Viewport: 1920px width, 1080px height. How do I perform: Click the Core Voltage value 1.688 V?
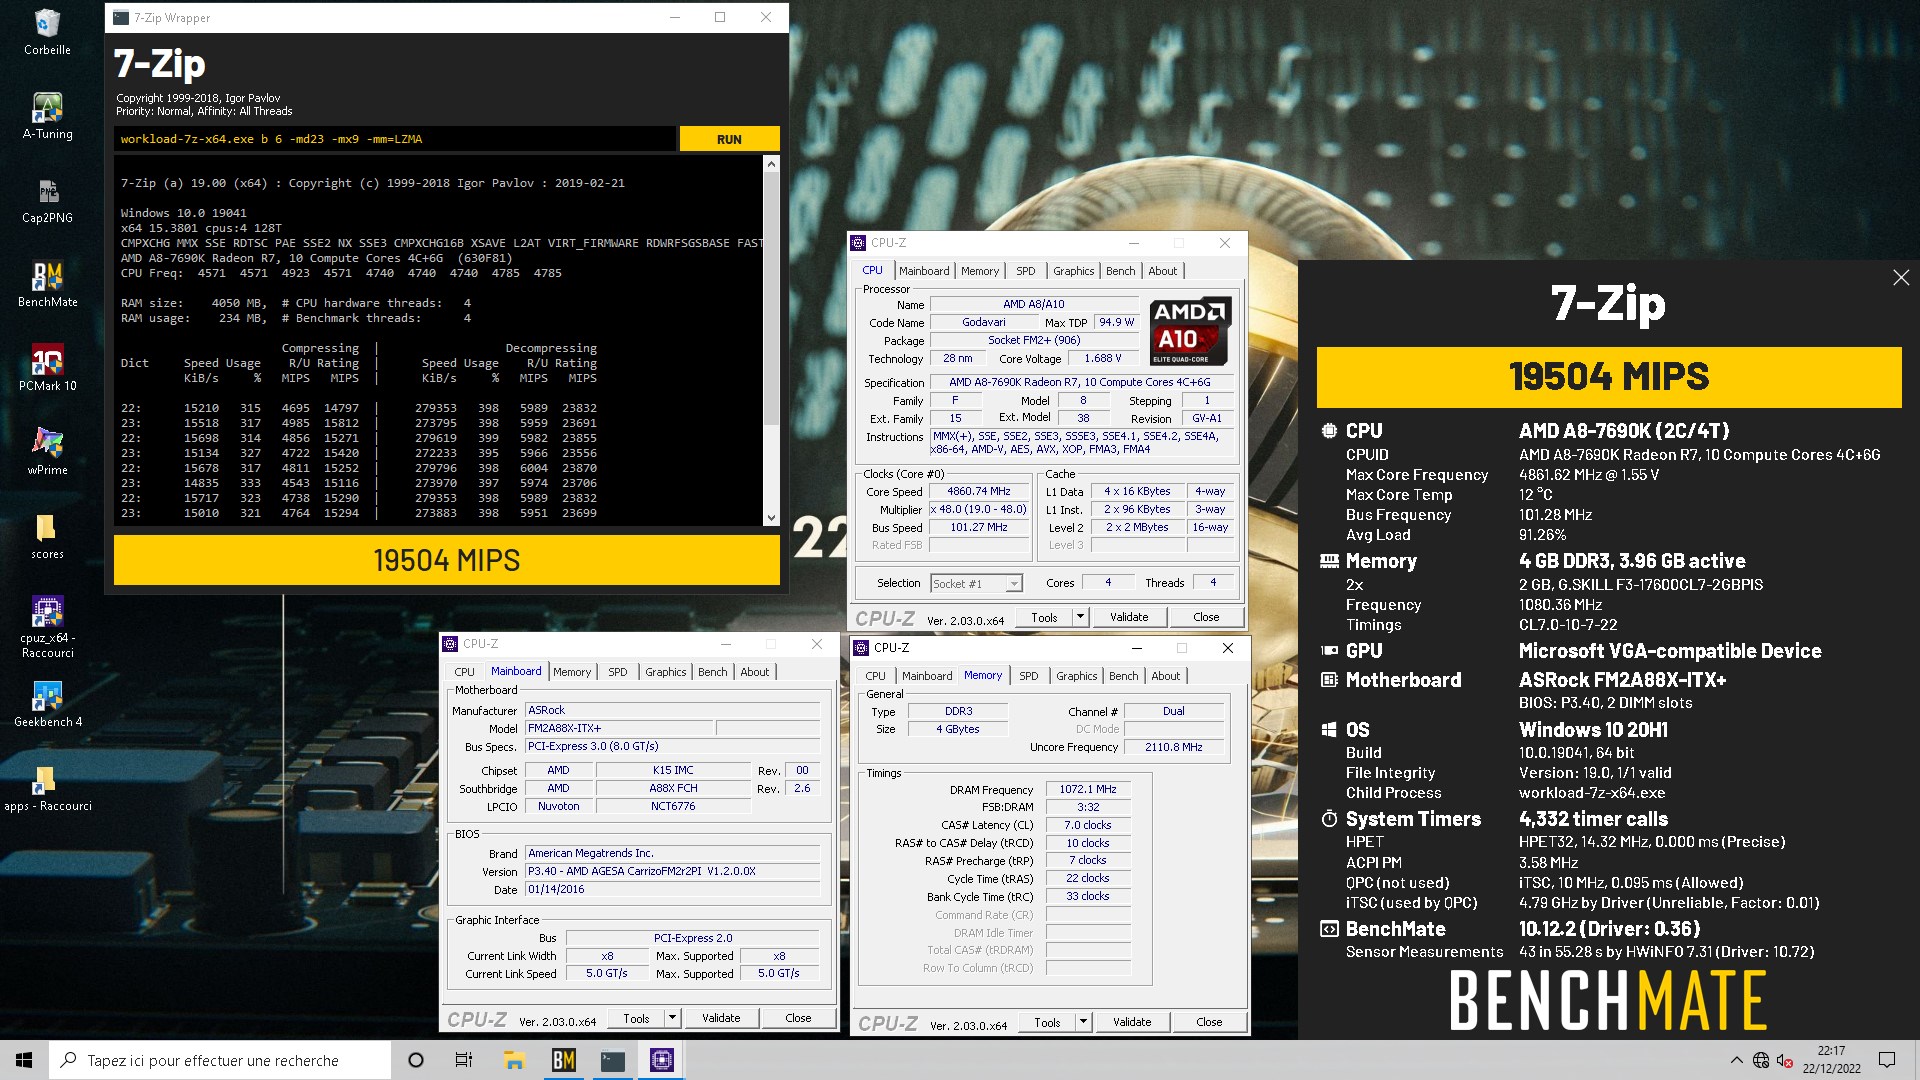1103,359
